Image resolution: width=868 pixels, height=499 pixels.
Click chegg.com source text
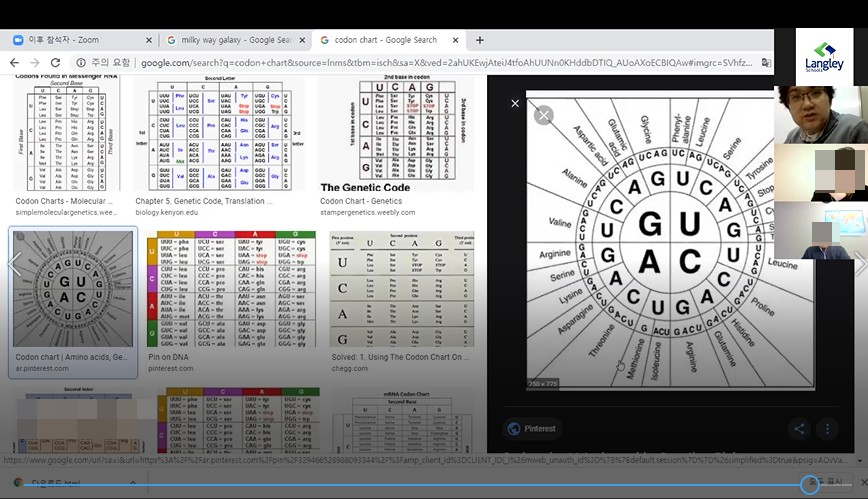click(x=350, y=368)
